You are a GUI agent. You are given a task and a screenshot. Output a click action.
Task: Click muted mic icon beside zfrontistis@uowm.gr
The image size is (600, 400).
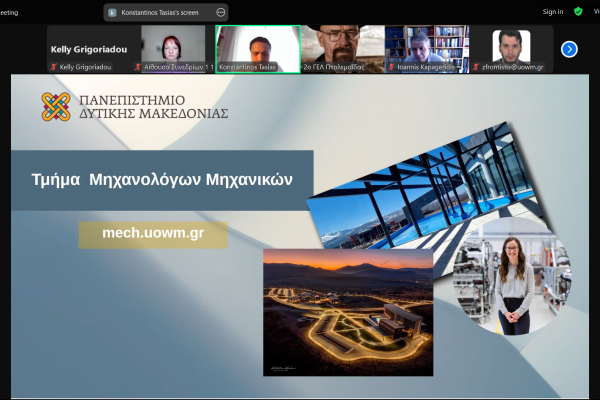[x=476, y=67]
